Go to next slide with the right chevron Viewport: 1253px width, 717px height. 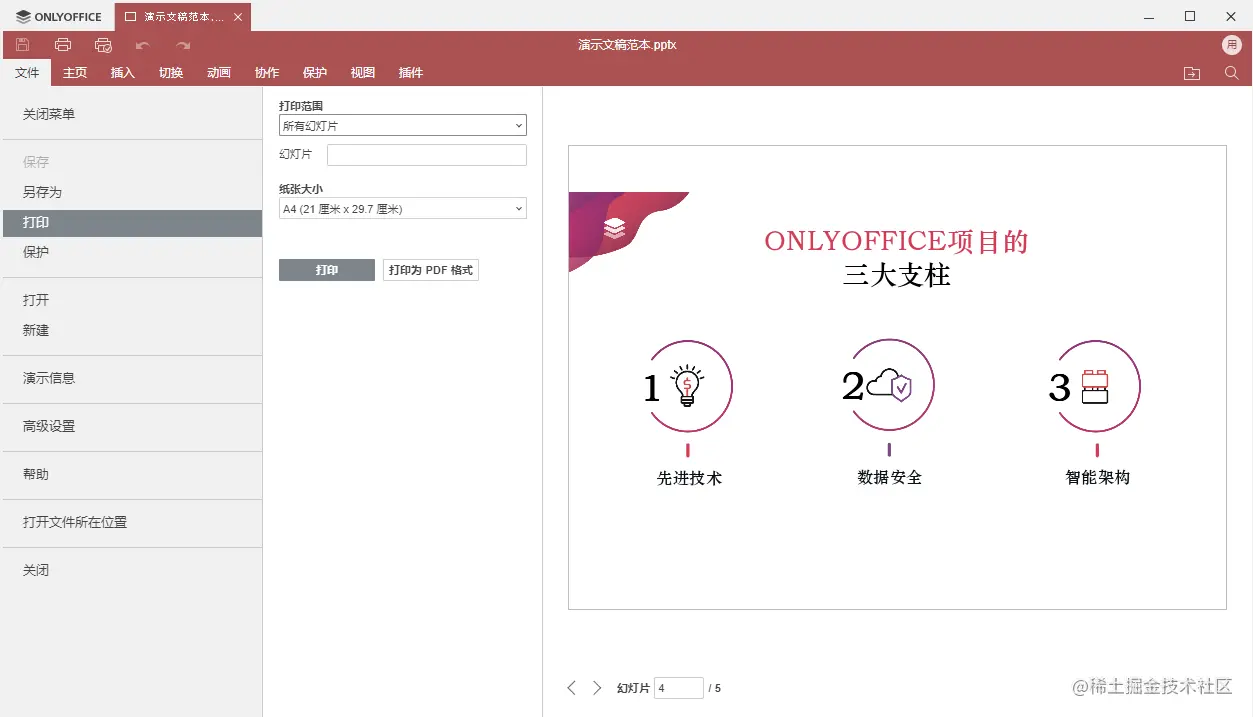(x=596, y=687)
